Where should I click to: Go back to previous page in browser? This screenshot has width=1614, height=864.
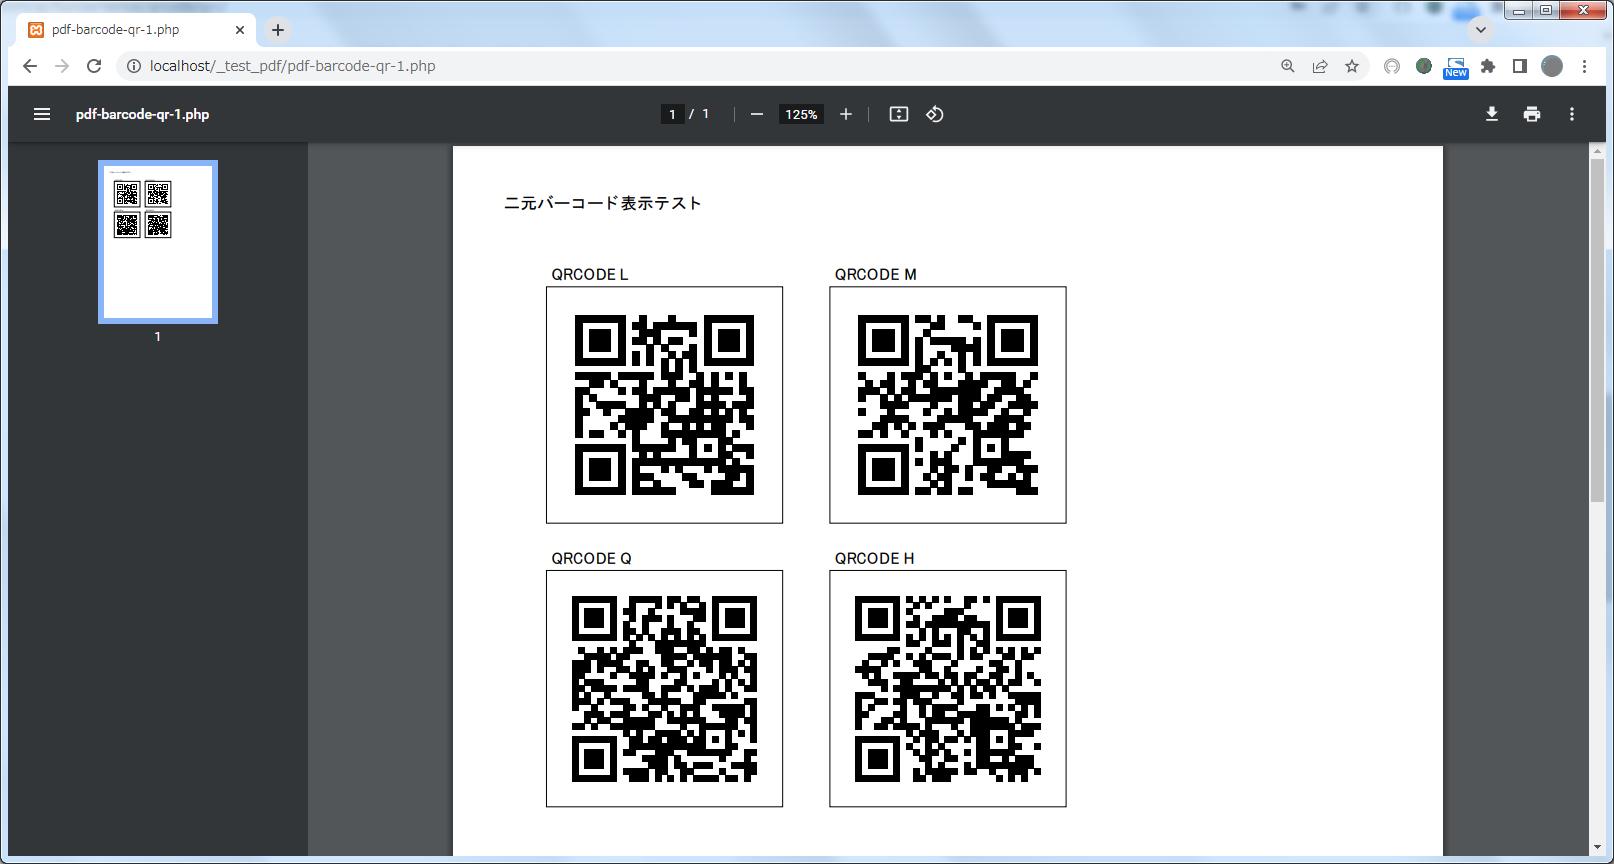coord(30,66)
